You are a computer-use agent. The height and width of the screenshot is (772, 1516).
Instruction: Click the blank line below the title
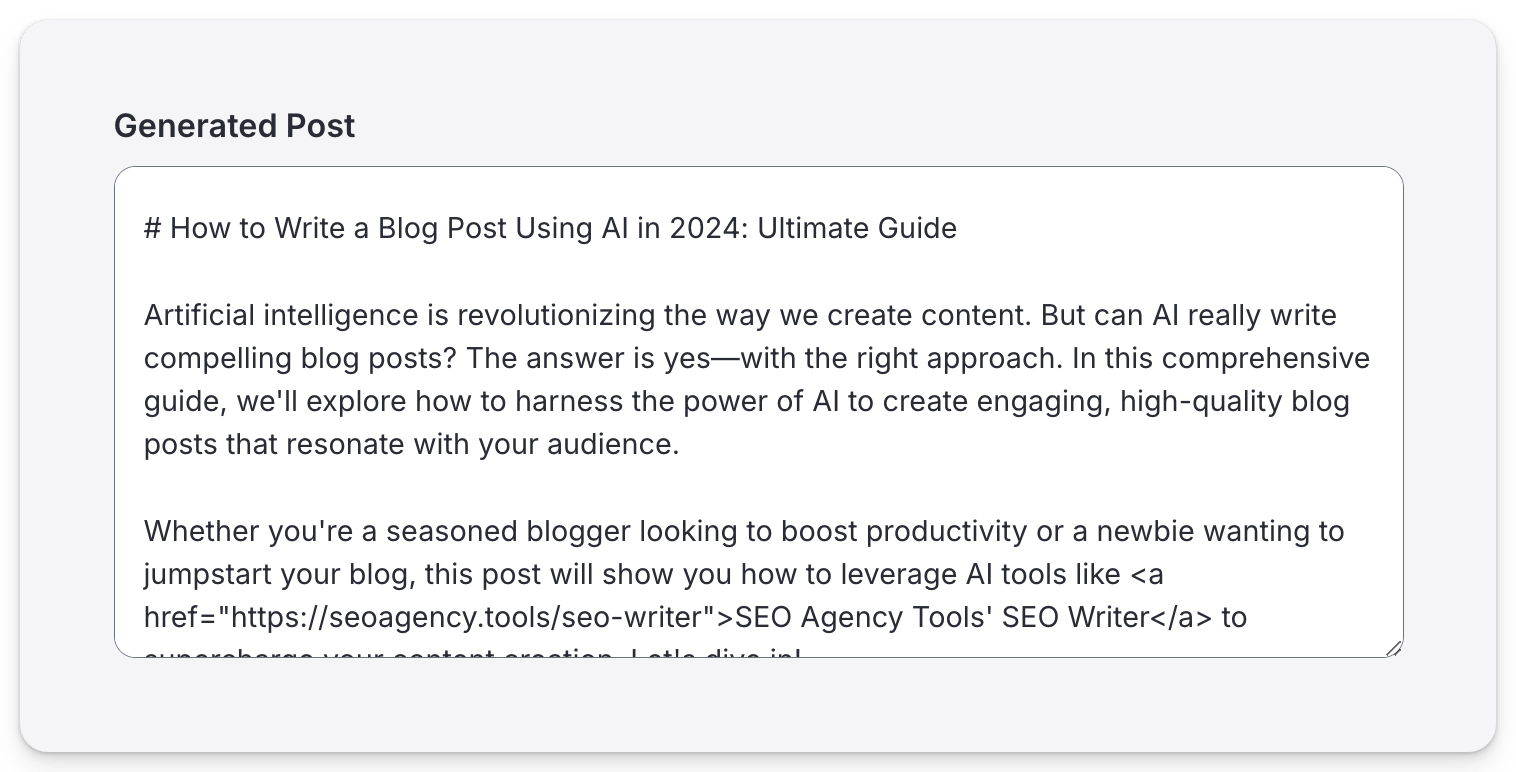pos(759,272)
